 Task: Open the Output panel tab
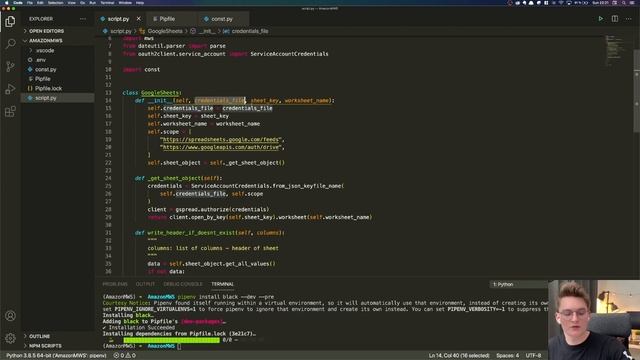click(145, 284)
